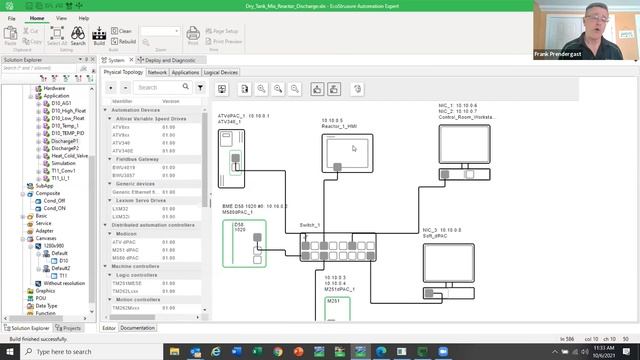Click the expand-all button in the device catalog

111,88
